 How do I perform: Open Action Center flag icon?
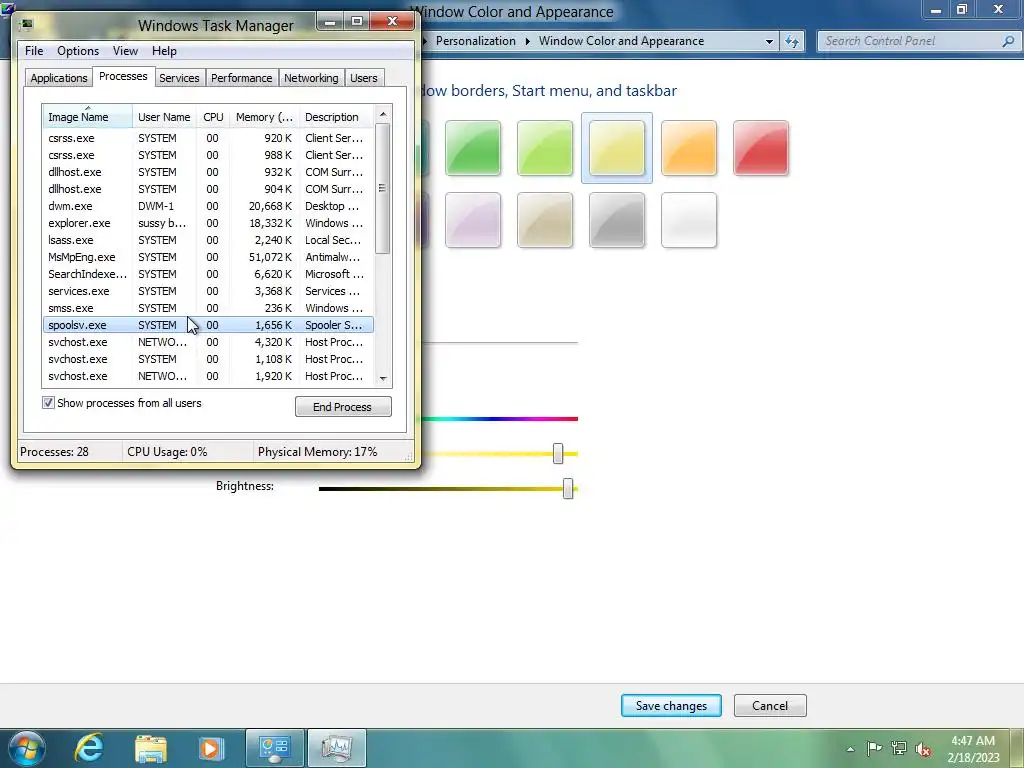tap(874, 748)
